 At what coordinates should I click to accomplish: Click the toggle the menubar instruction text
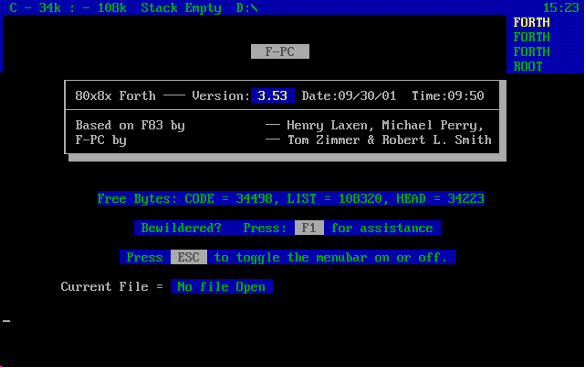tap(330, 257)
